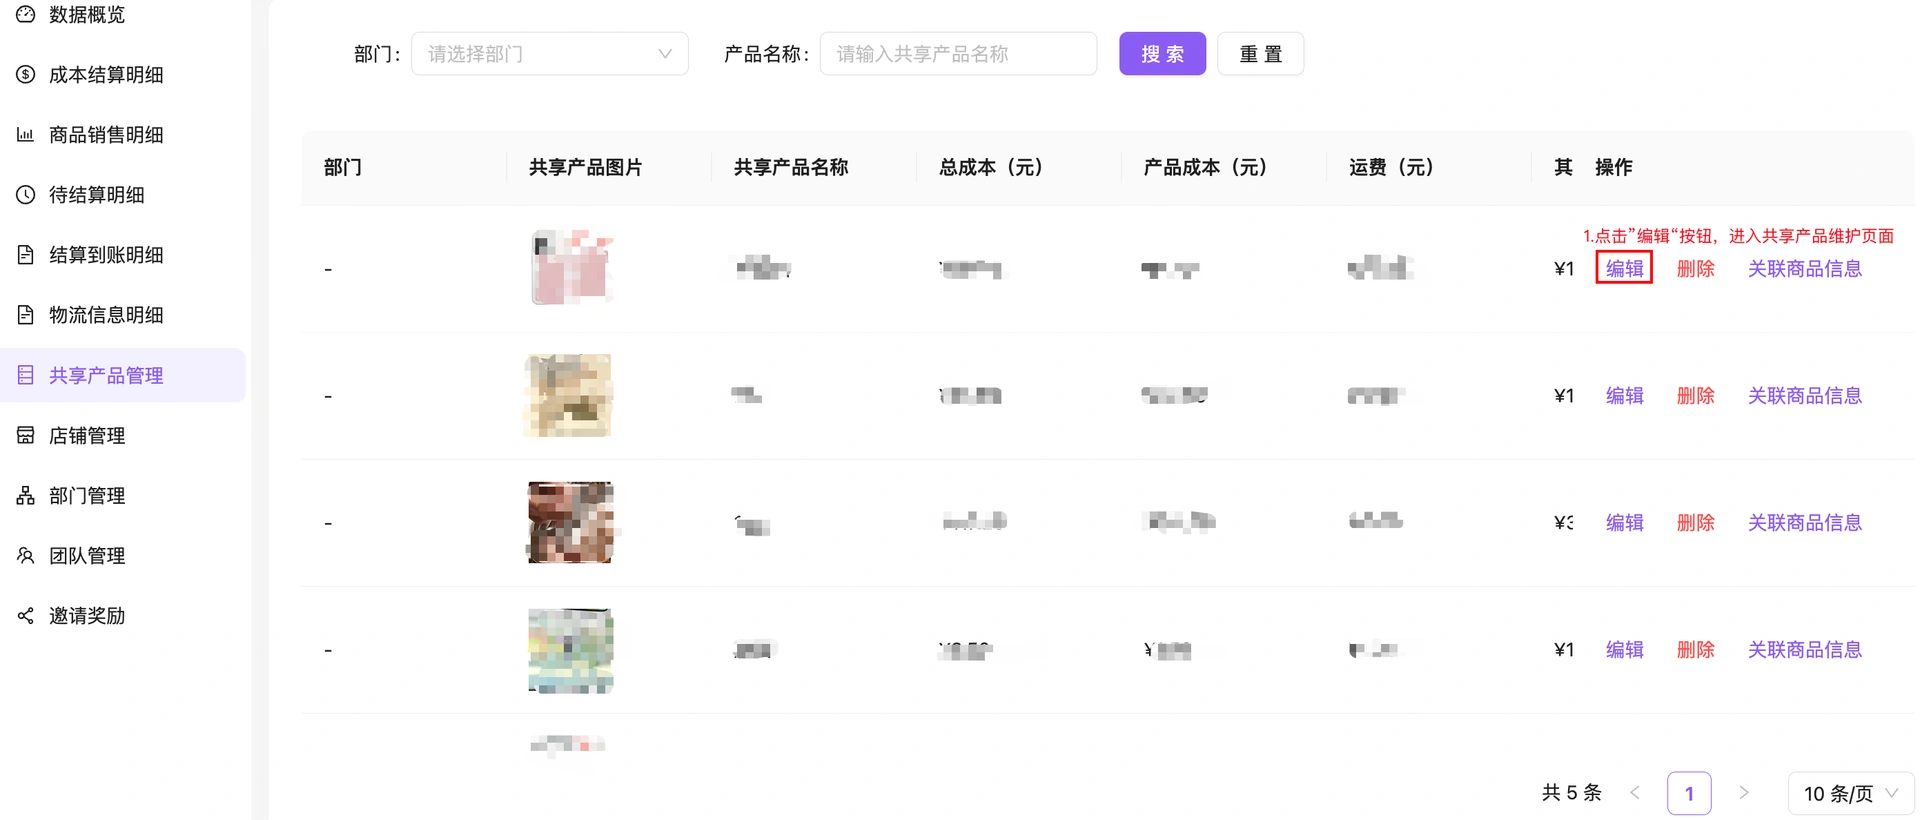
Task: Click 编辑 in the third product row
Action: pos(1624,522)
